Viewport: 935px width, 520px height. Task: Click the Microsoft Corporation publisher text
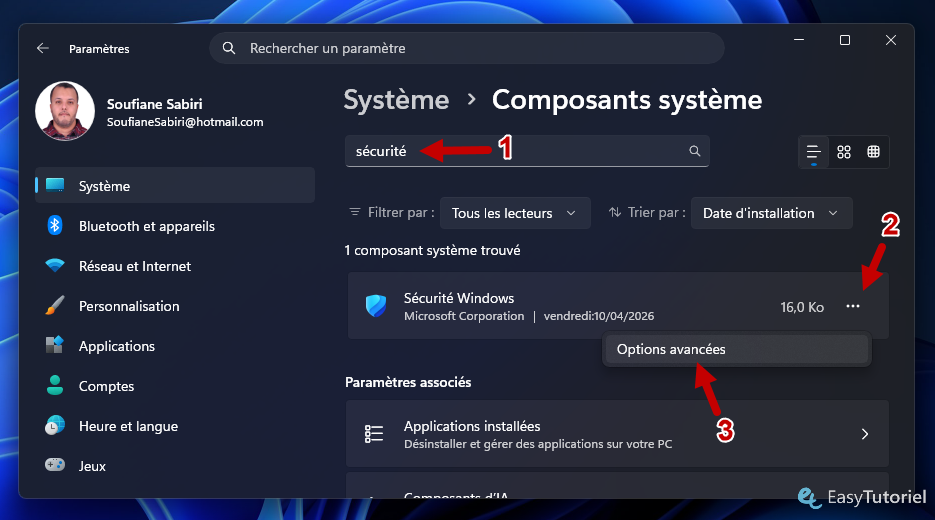tap(464, 316)
